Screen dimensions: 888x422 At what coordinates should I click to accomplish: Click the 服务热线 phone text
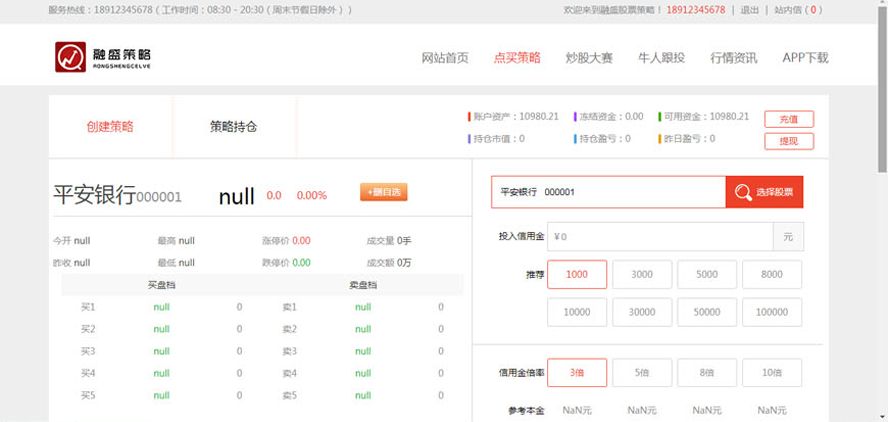(x=200, y=10)
